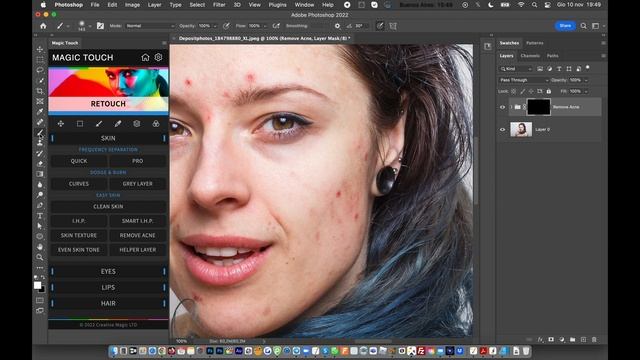Open brush settings panel icon in options bar
Viewport: 640px width, 360px height.
[x=100, y=26]
